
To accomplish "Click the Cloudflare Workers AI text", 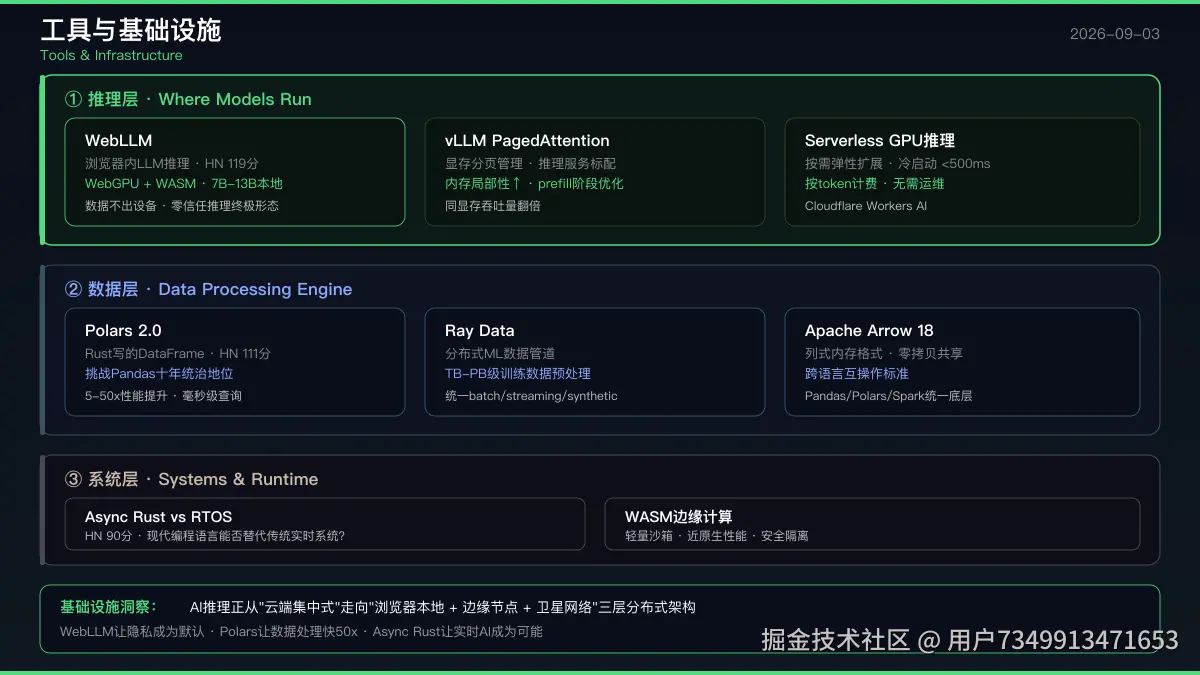I will pyautogui.click(x=866, y=206).
